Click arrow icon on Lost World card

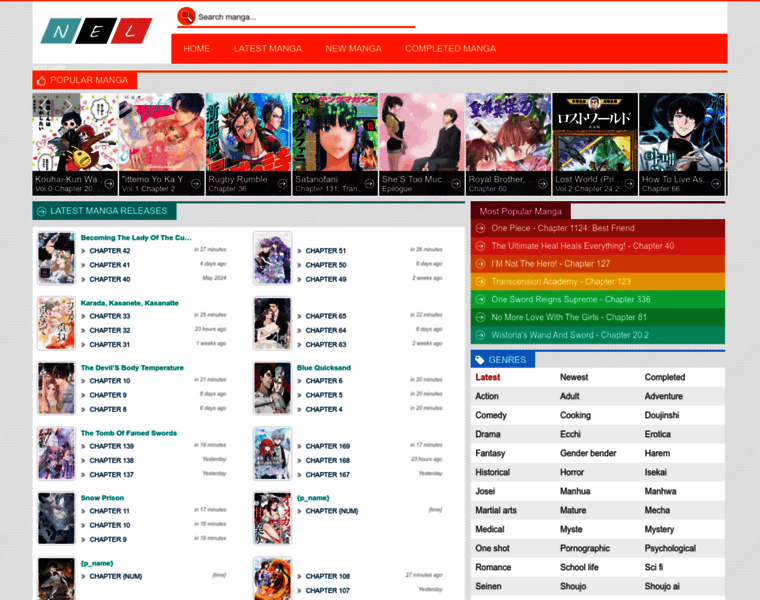click(630, 184)
